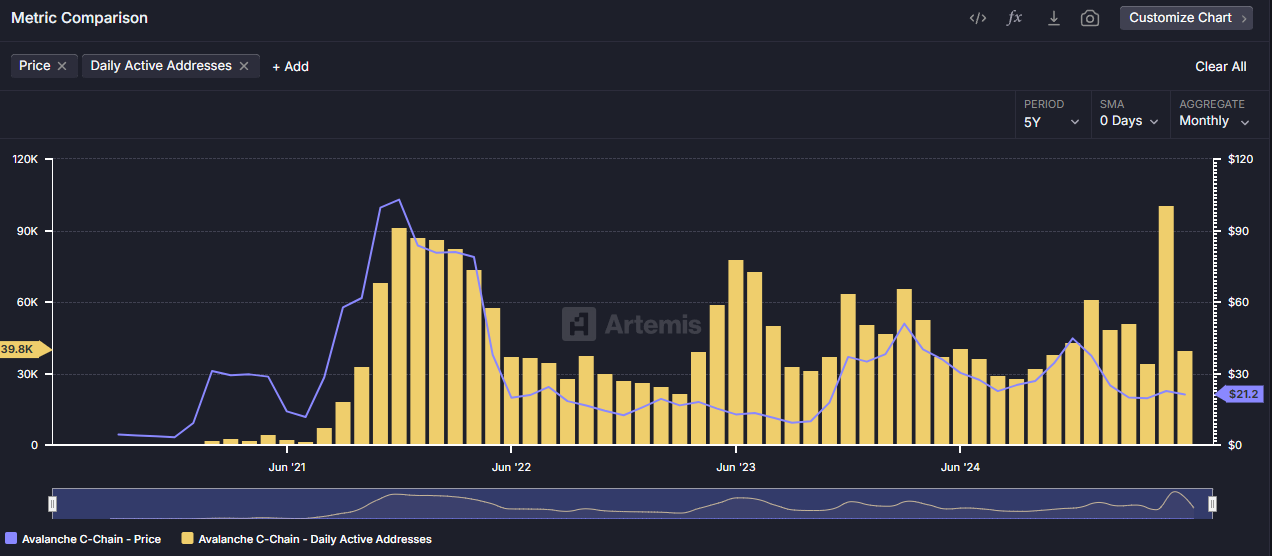Screen dimensions: 1272x556
Task: Select the Daily Active Addresses chip
Action: coord(160,66)
